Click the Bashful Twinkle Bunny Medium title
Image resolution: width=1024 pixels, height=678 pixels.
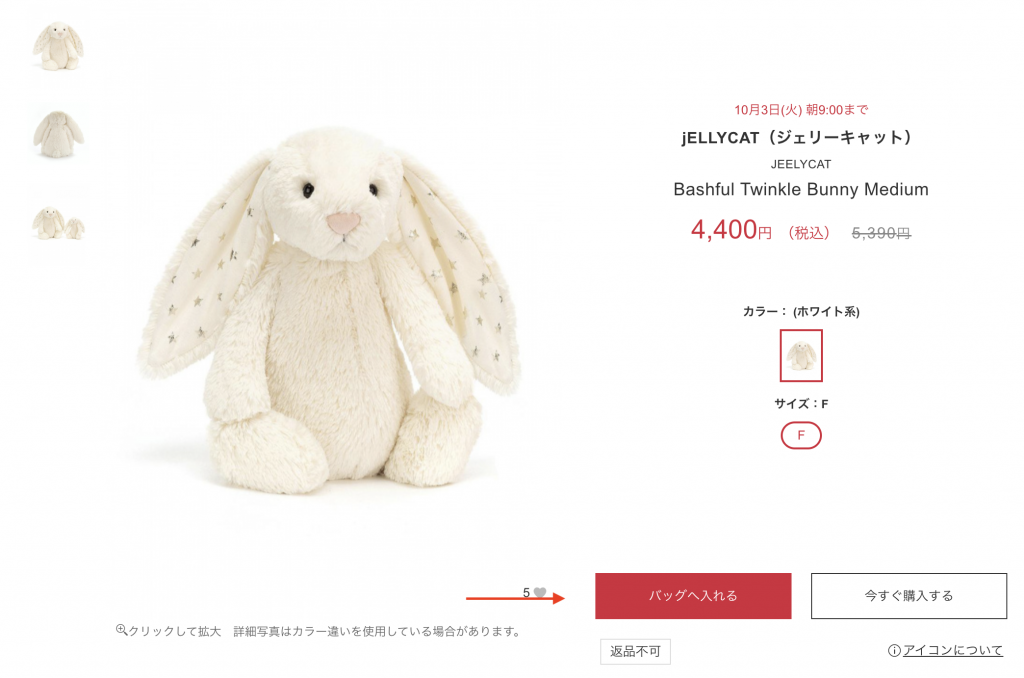tap(801, 189)
